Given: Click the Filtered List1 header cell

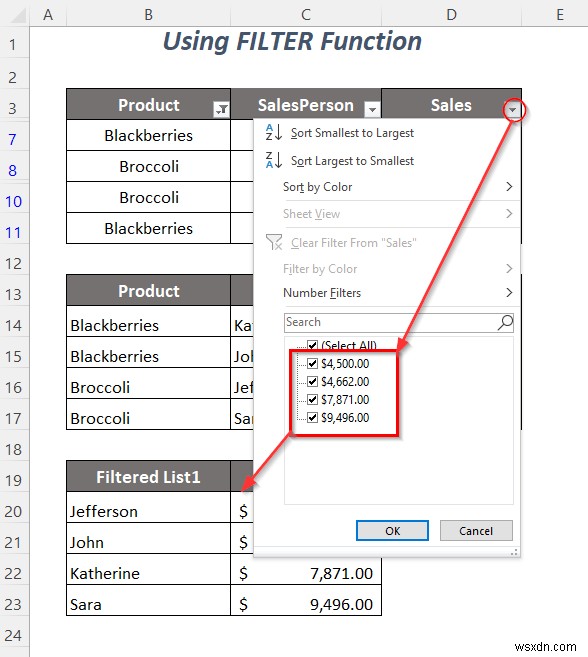Looking at the screenshot, I should tap(149, 476).
